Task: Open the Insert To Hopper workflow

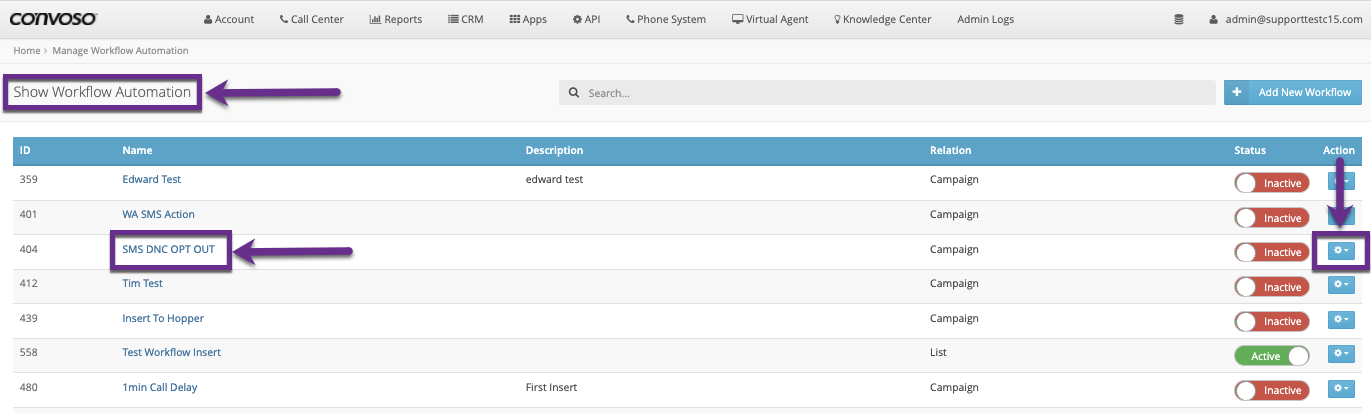Action: pos(163,318)
